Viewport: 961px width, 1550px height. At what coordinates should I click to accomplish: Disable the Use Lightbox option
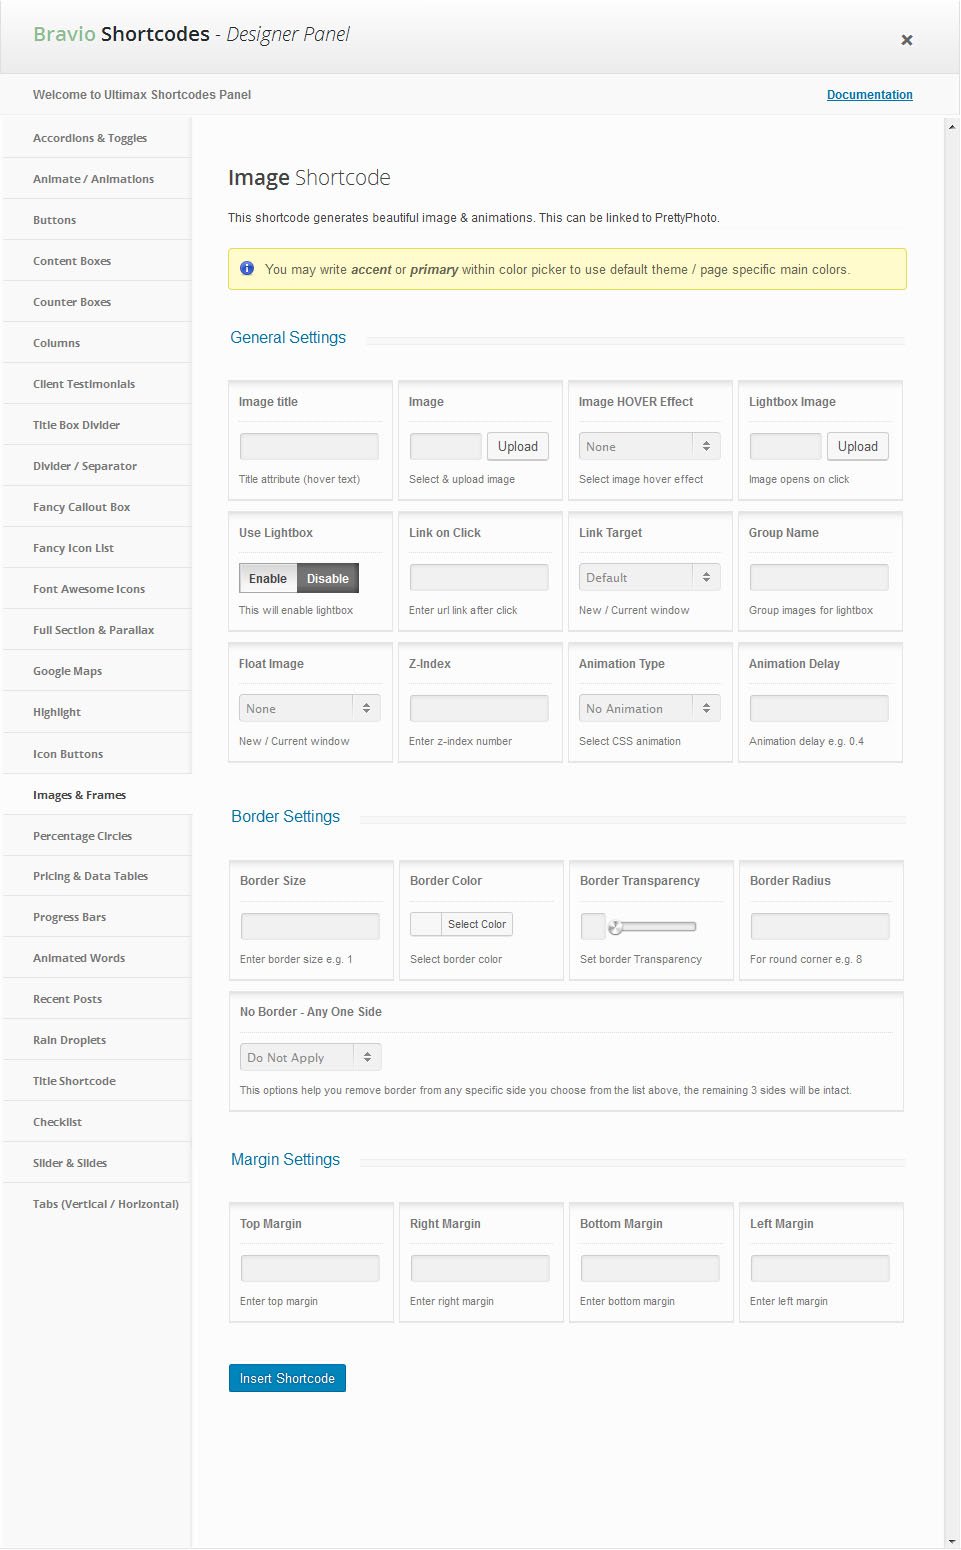[328, 578]
